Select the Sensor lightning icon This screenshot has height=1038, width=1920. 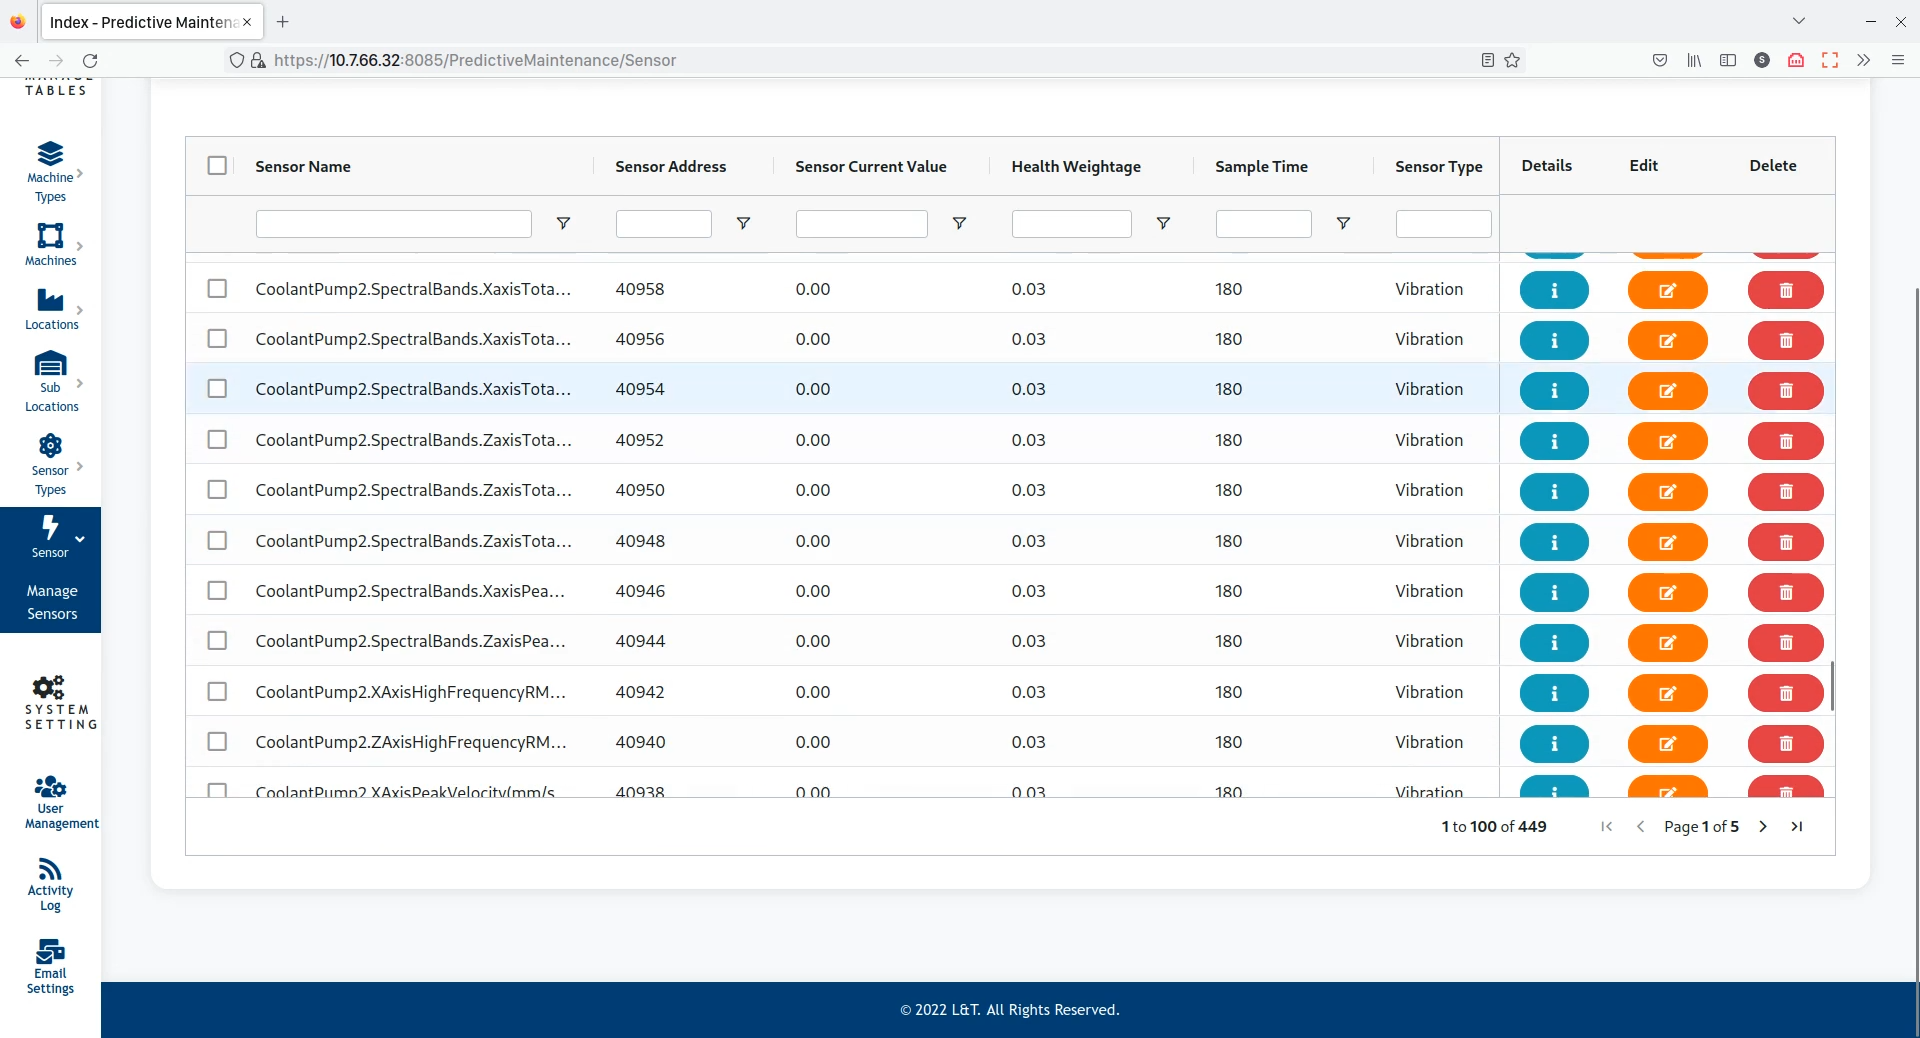pyautogui.click(x=50, y=527)
